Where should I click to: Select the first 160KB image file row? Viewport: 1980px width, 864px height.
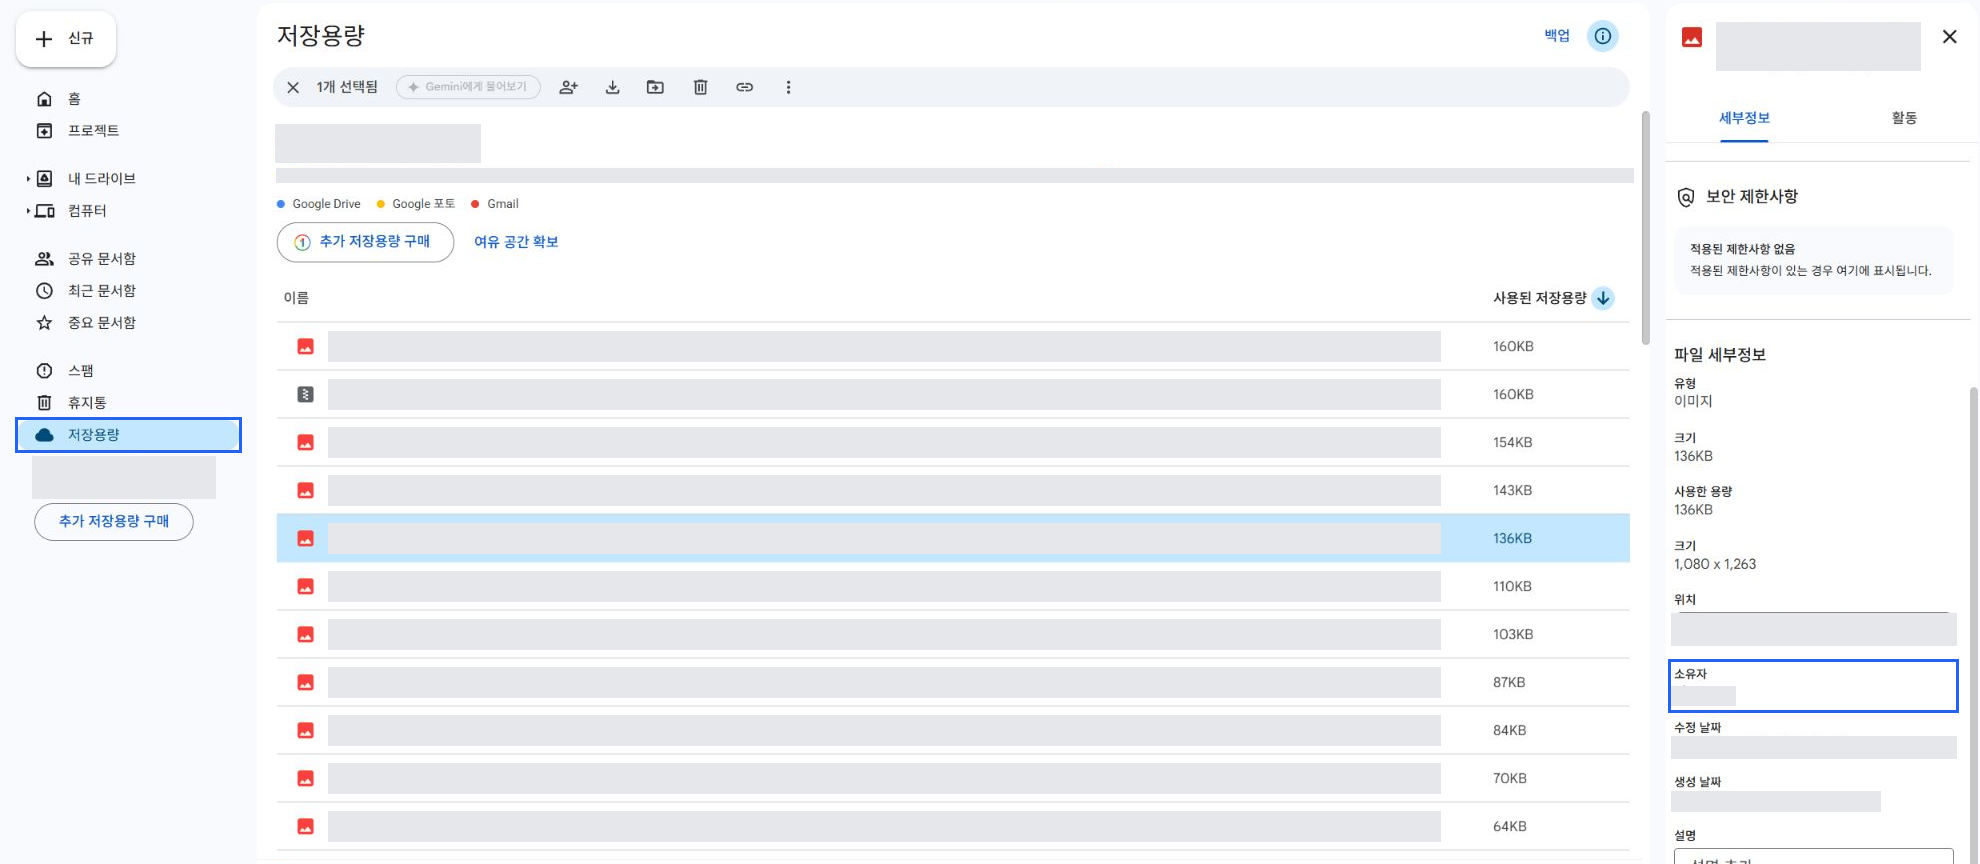953,346
